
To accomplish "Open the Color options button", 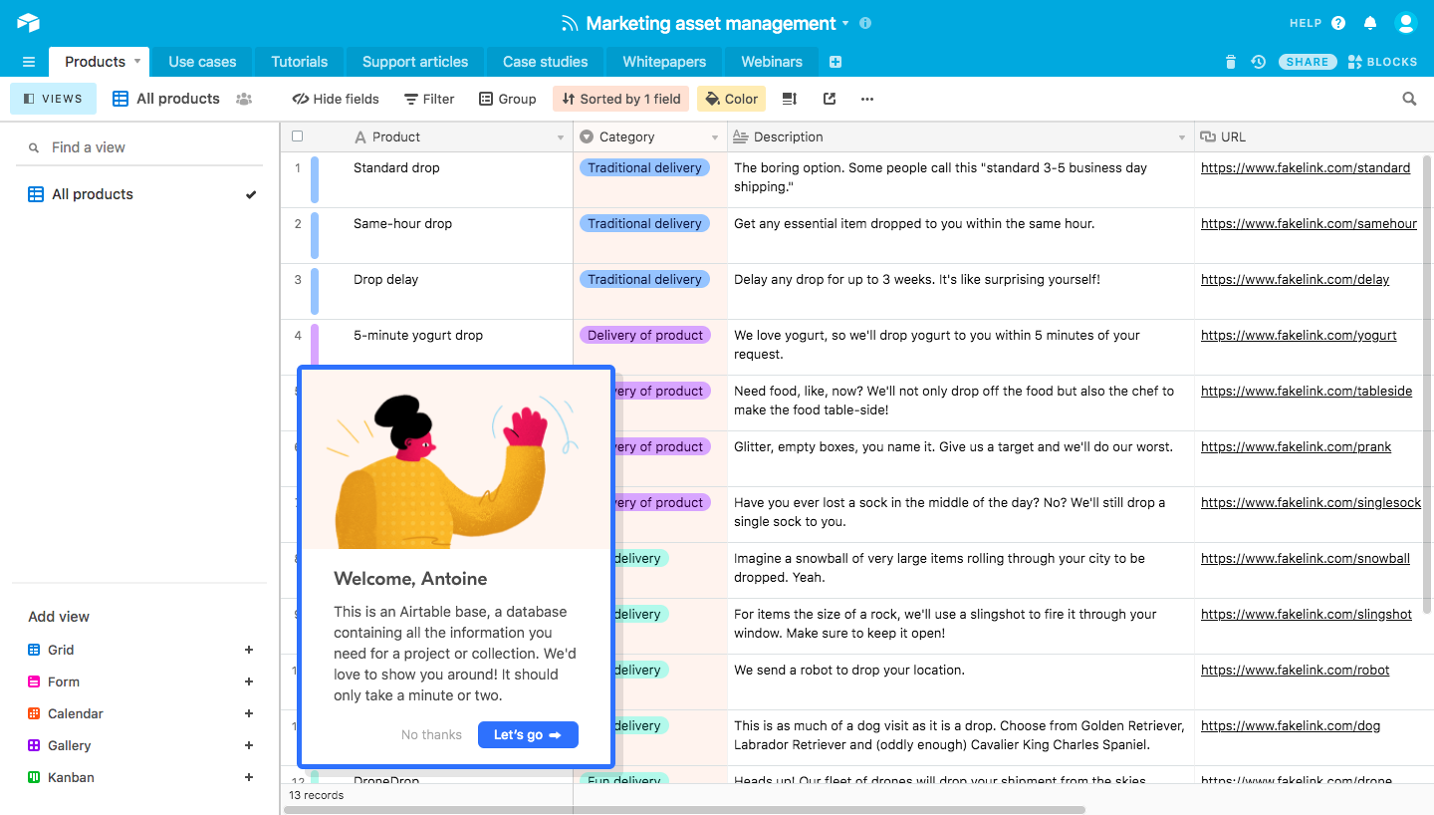I will pos(731,99).
